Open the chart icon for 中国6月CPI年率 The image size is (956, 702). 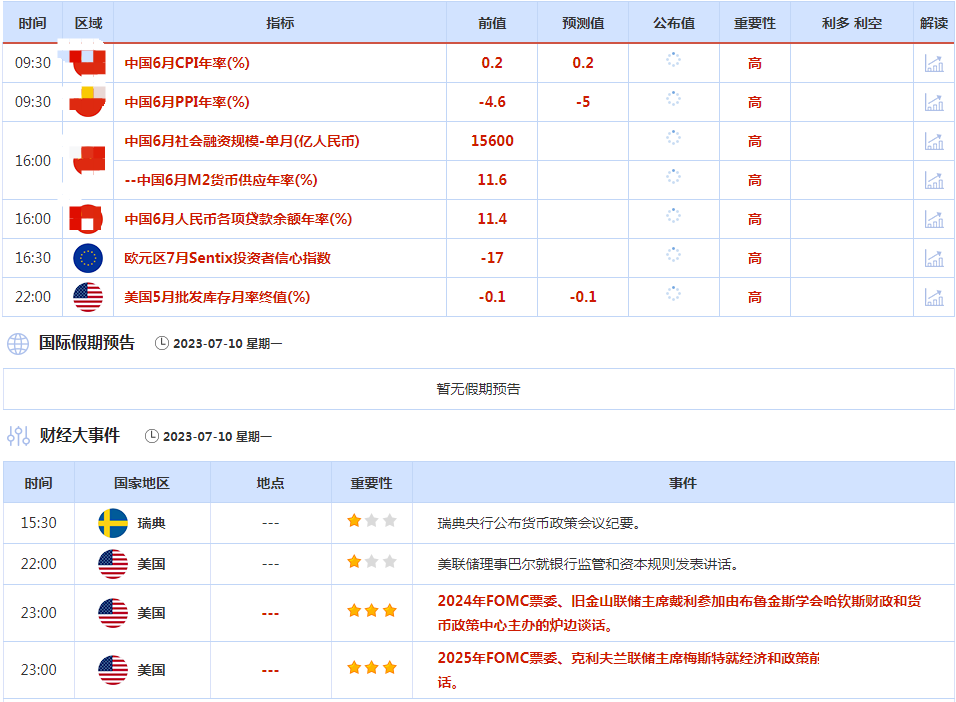pos(934,63)
